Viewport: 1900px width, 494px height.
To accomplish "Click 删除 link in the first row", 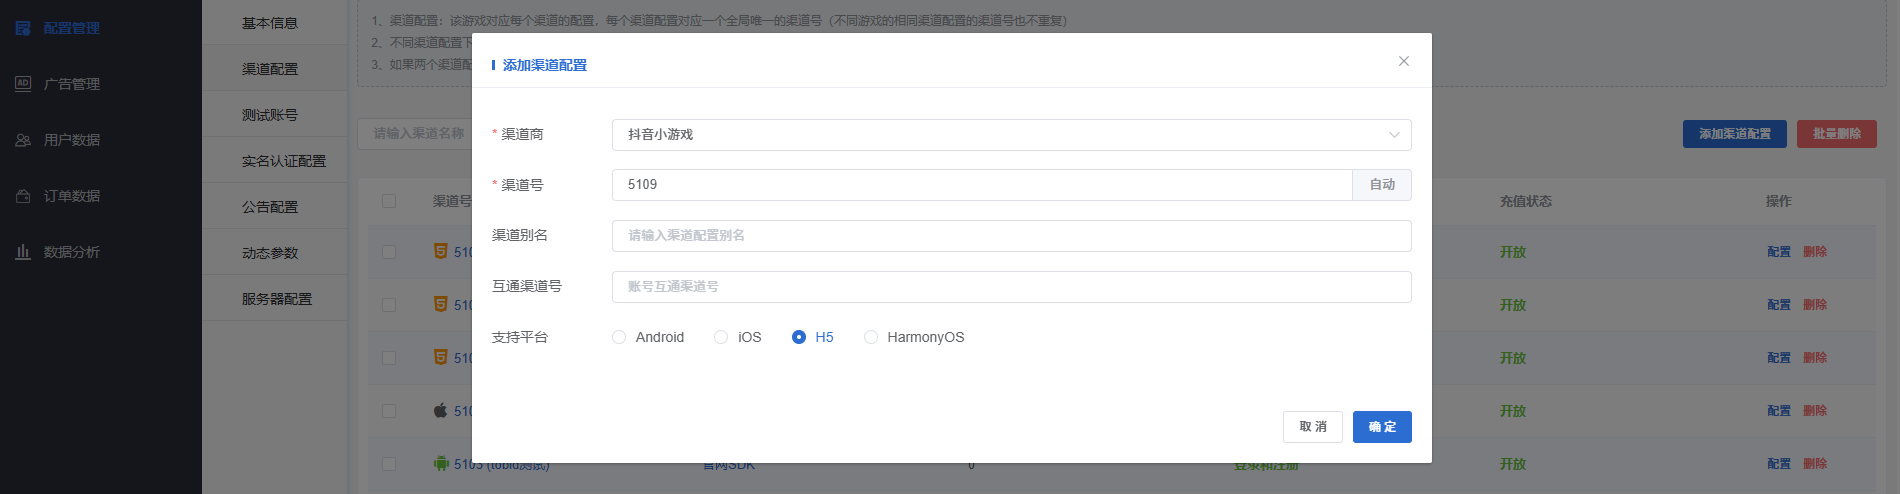I will point(1815,252).
